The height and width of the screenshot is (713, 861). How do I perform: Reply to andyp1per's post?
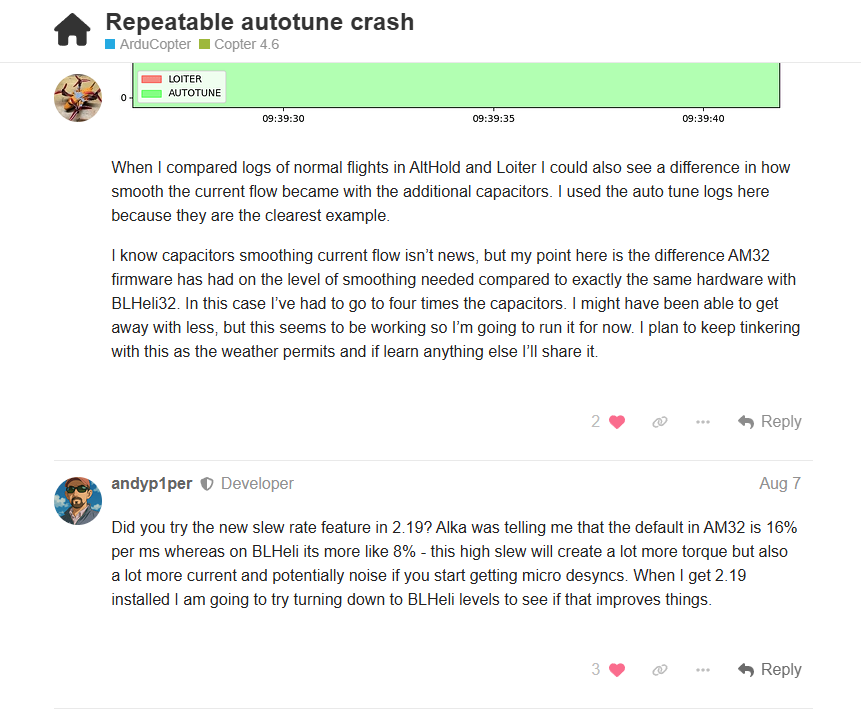[770, 670]
